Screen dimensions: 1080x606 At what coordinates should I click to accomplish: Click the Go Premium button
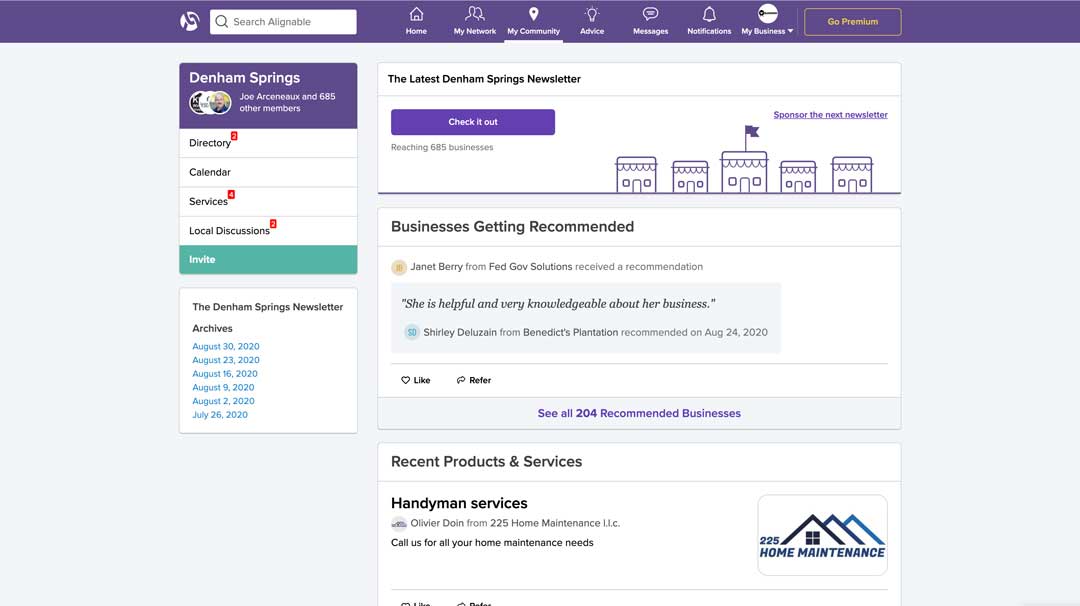point(853,21)
